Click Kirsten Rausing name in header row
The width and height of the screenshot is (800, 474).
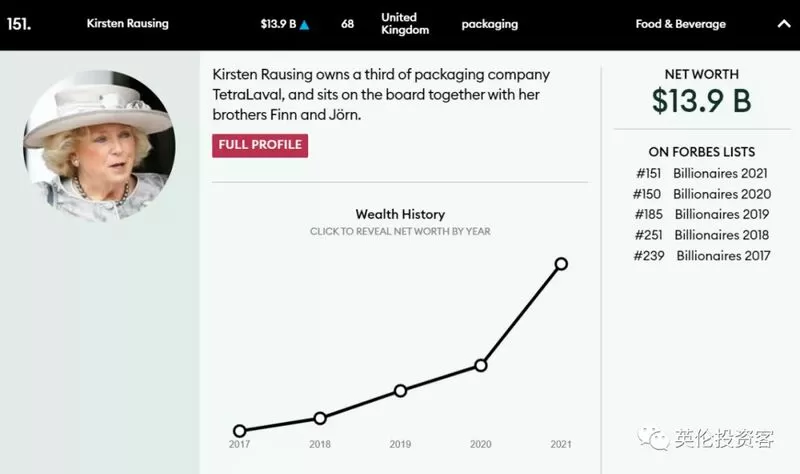128,23
